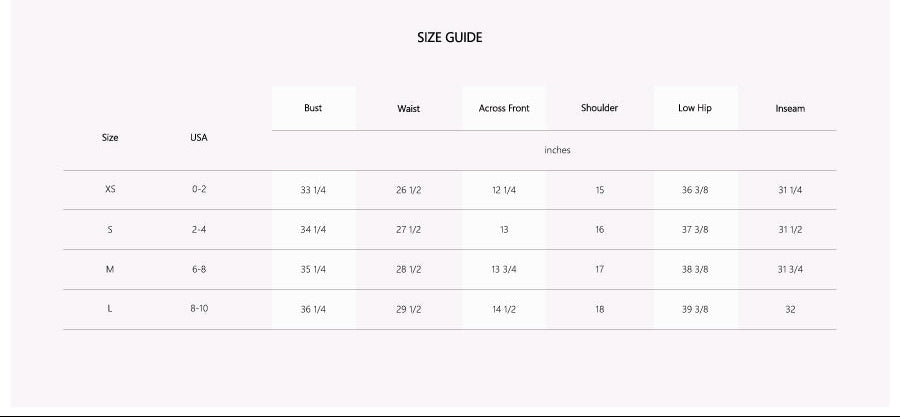Viewport: 900px width, 417px height.
Task: Click the Shoulder column header
Action: [599, 108]
